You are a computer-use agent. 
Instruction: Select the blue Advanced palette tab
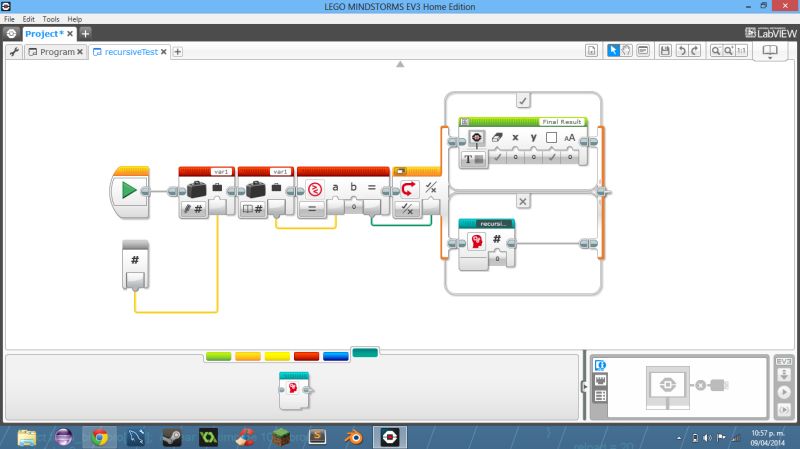[x=336, y=356]
